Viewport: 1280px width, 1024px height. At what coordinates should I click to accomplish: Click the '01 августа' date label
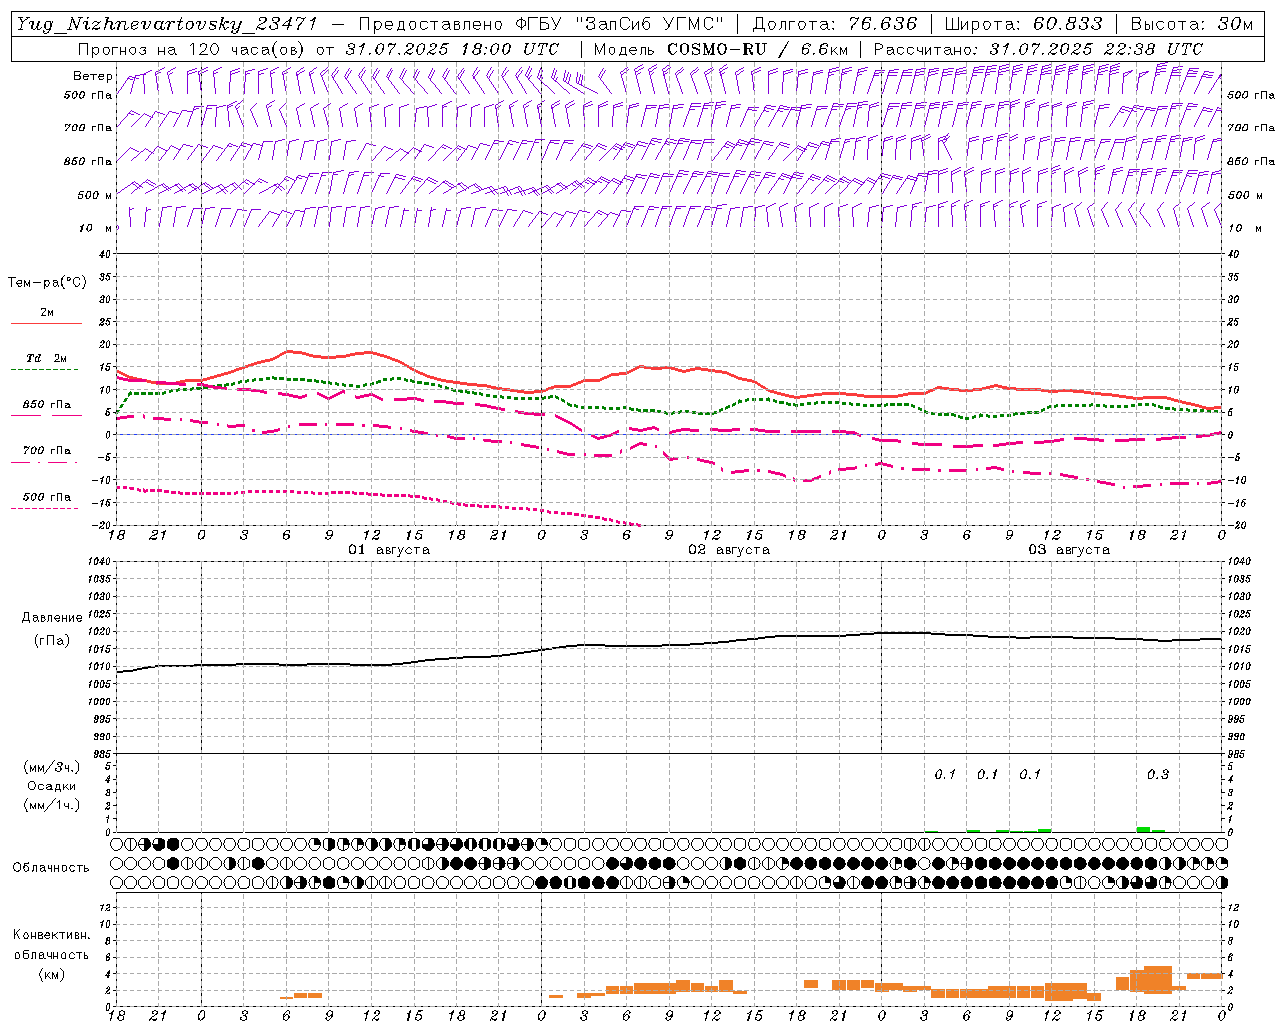pyautogui.click(x=389, y=550)
